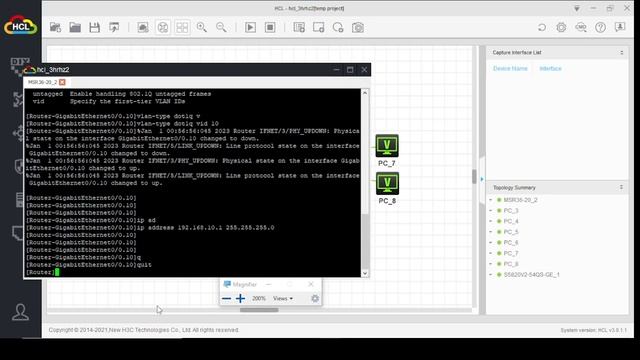Expand PC_6 in Topology Summary
The width and height of the screenshot is (640, 360).
[x=491, y=242]
